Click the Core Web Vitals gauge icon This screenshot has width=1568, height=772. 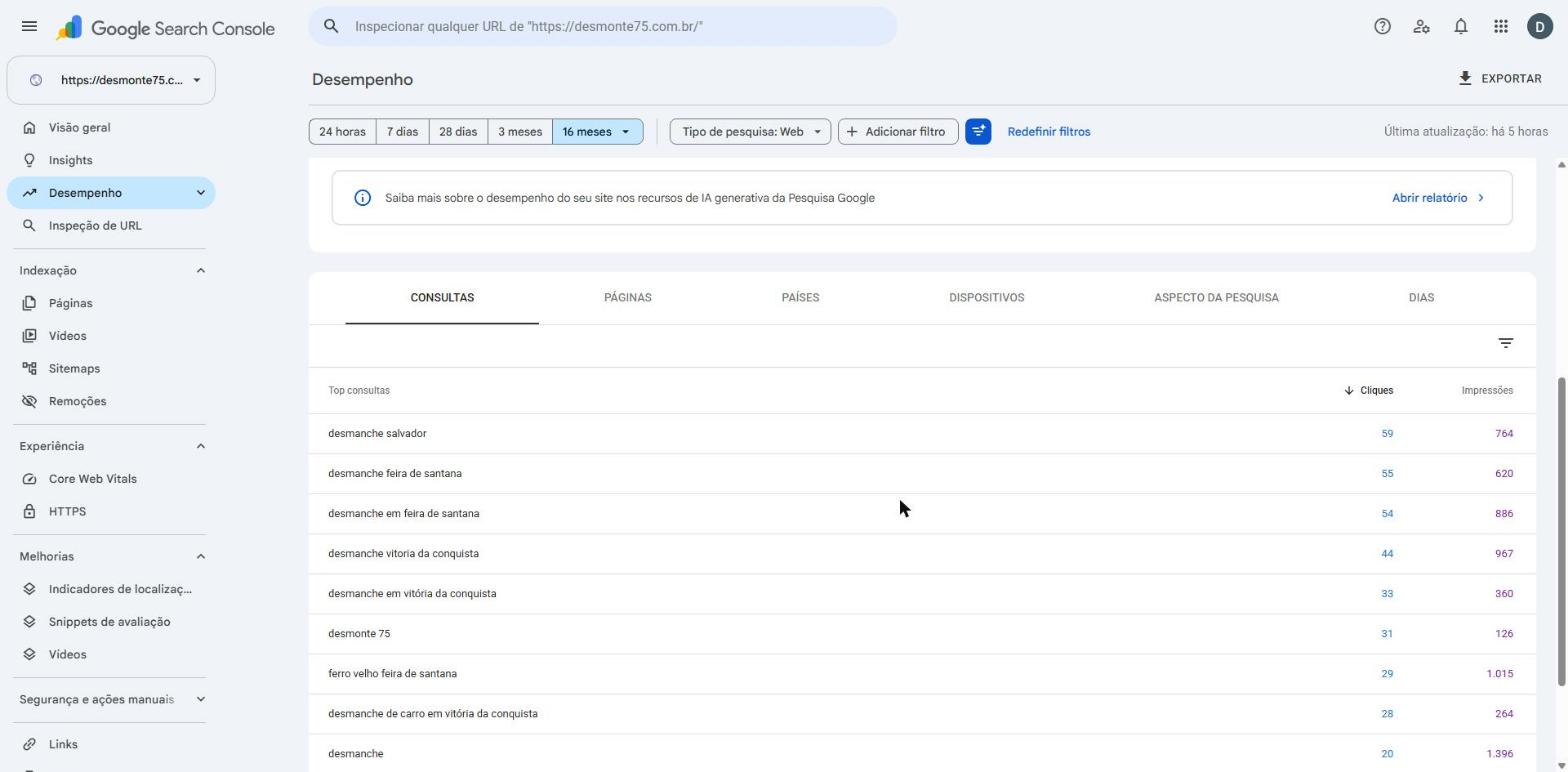[x=29, y=479]
